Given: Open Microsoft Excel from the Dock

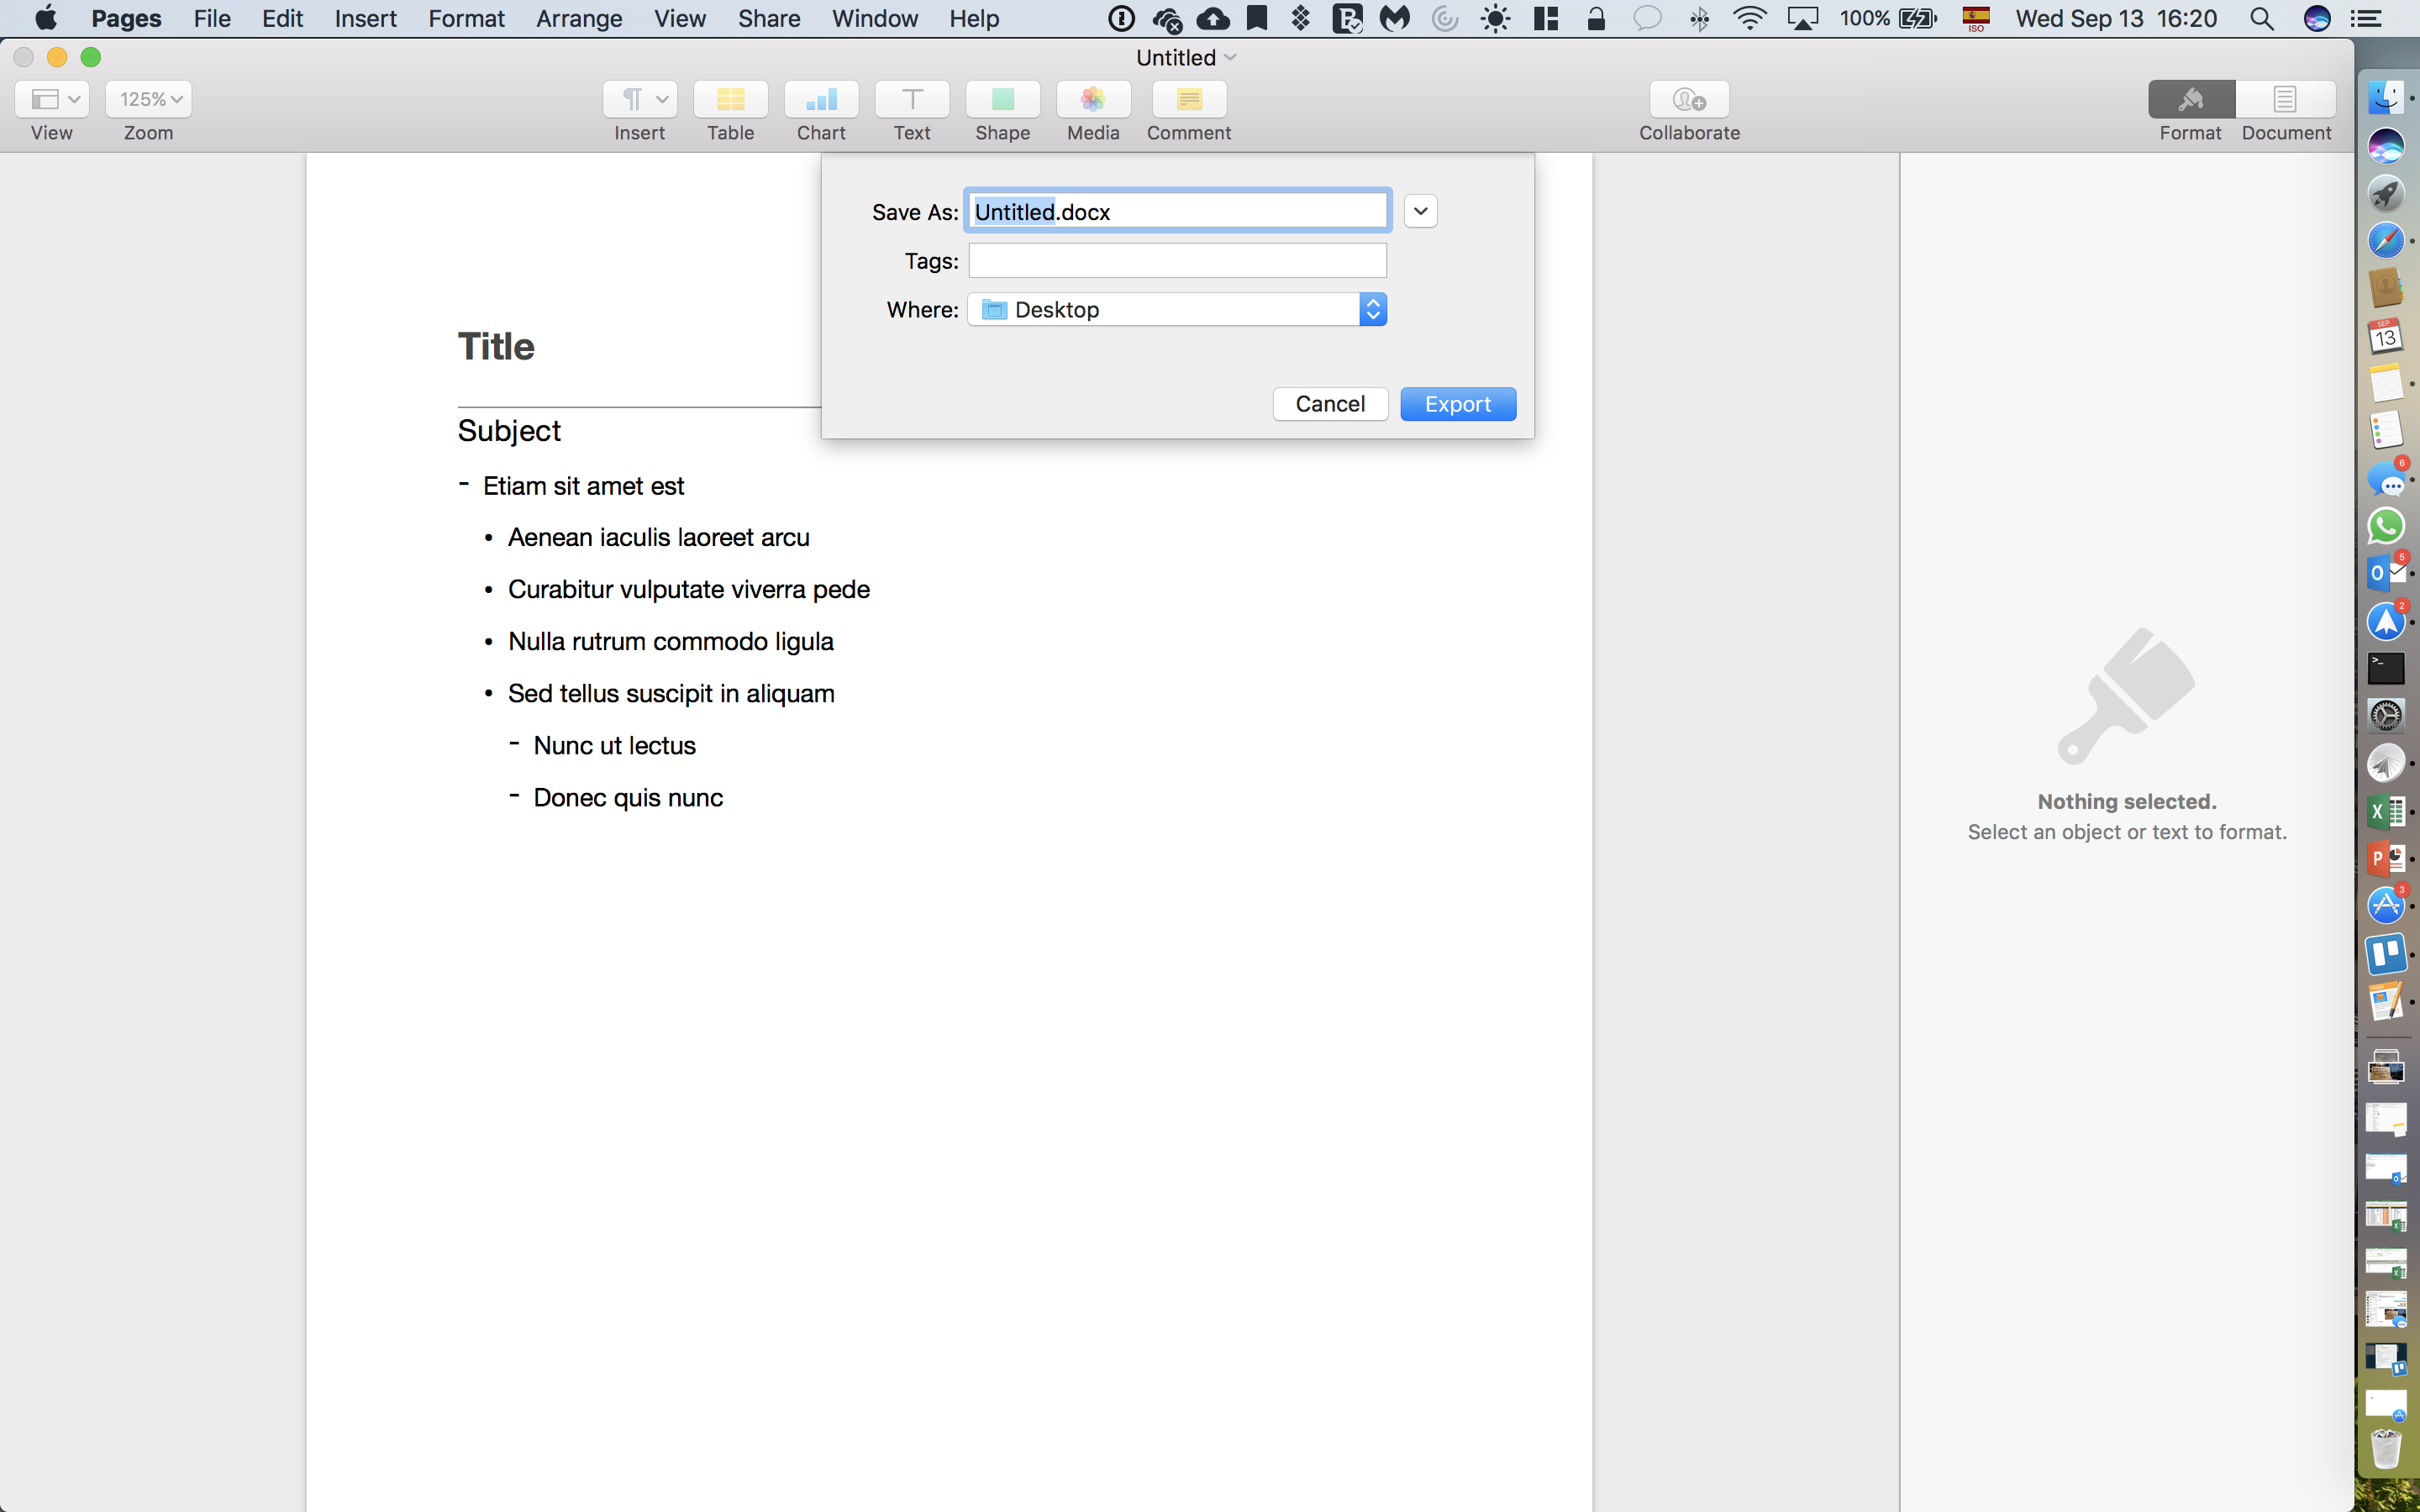Looking at the screenshot, I should [2388, 811].
